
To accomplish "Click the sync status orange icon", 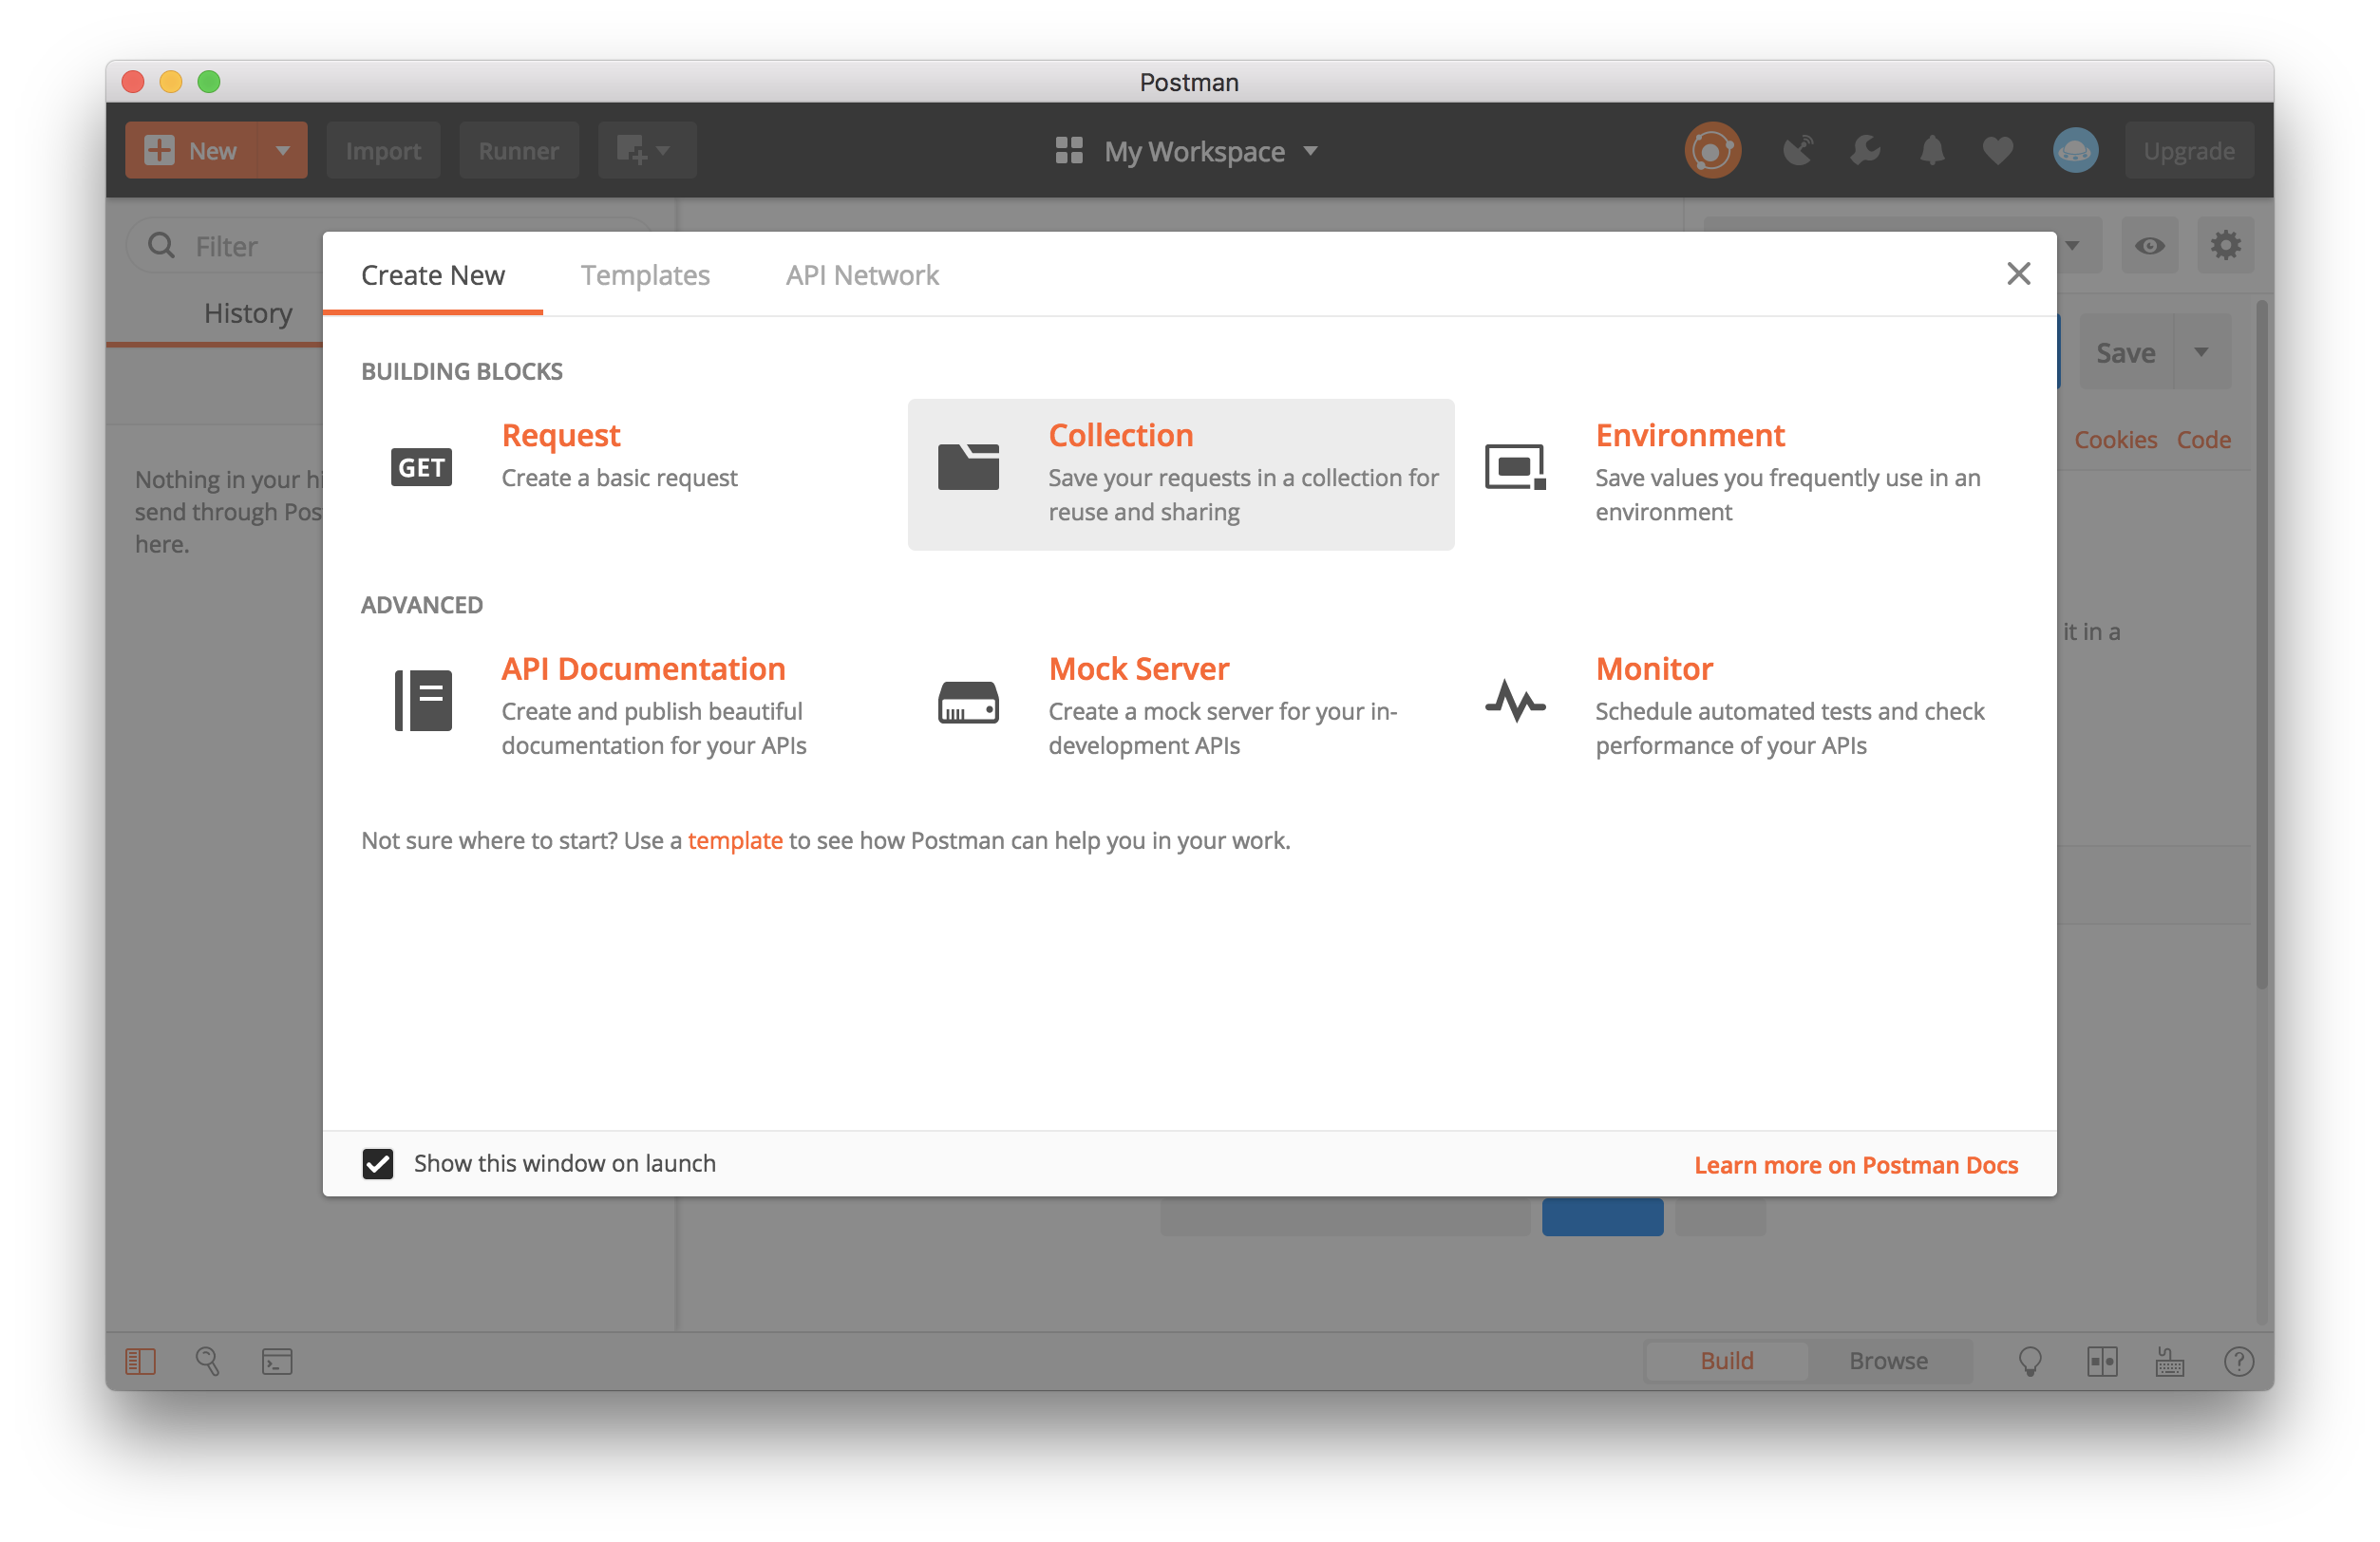I will coord(1712,151).
